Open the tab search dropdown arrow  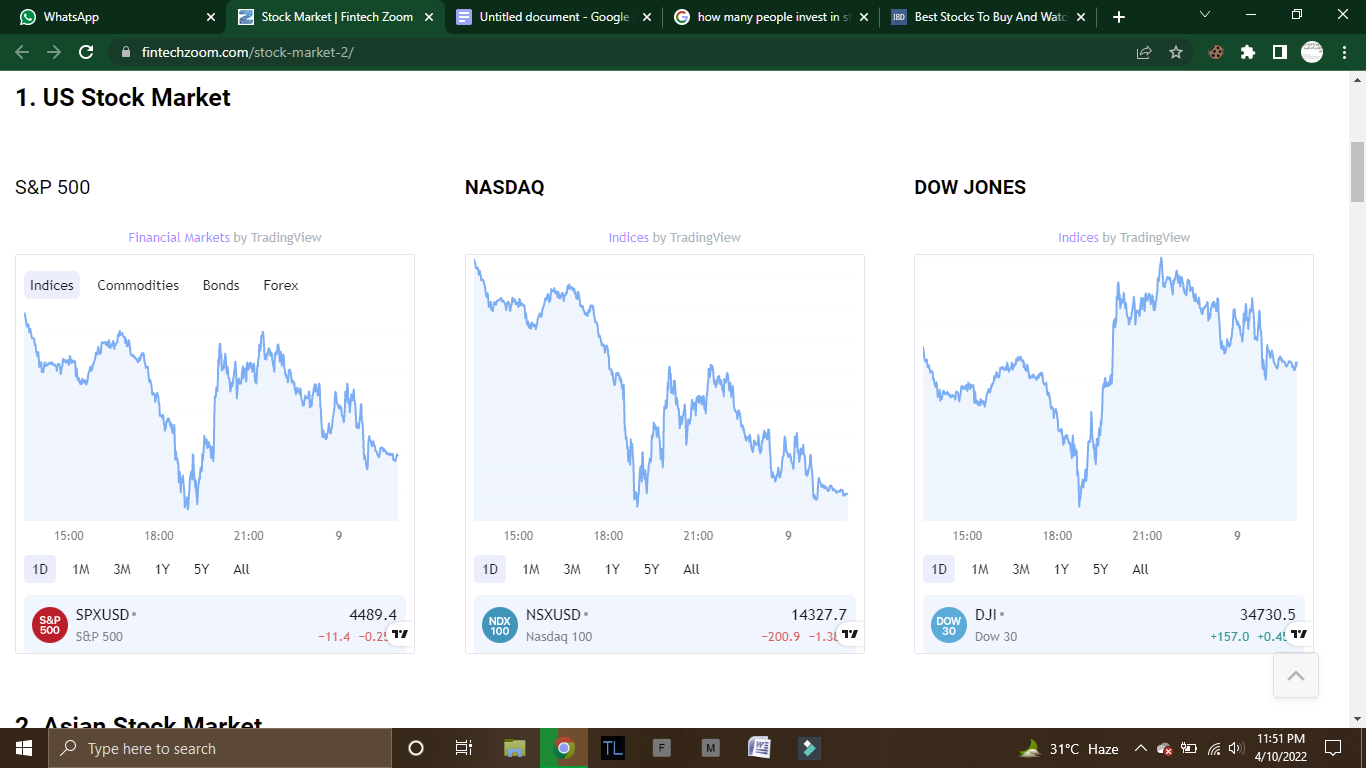click(1204, 16)
